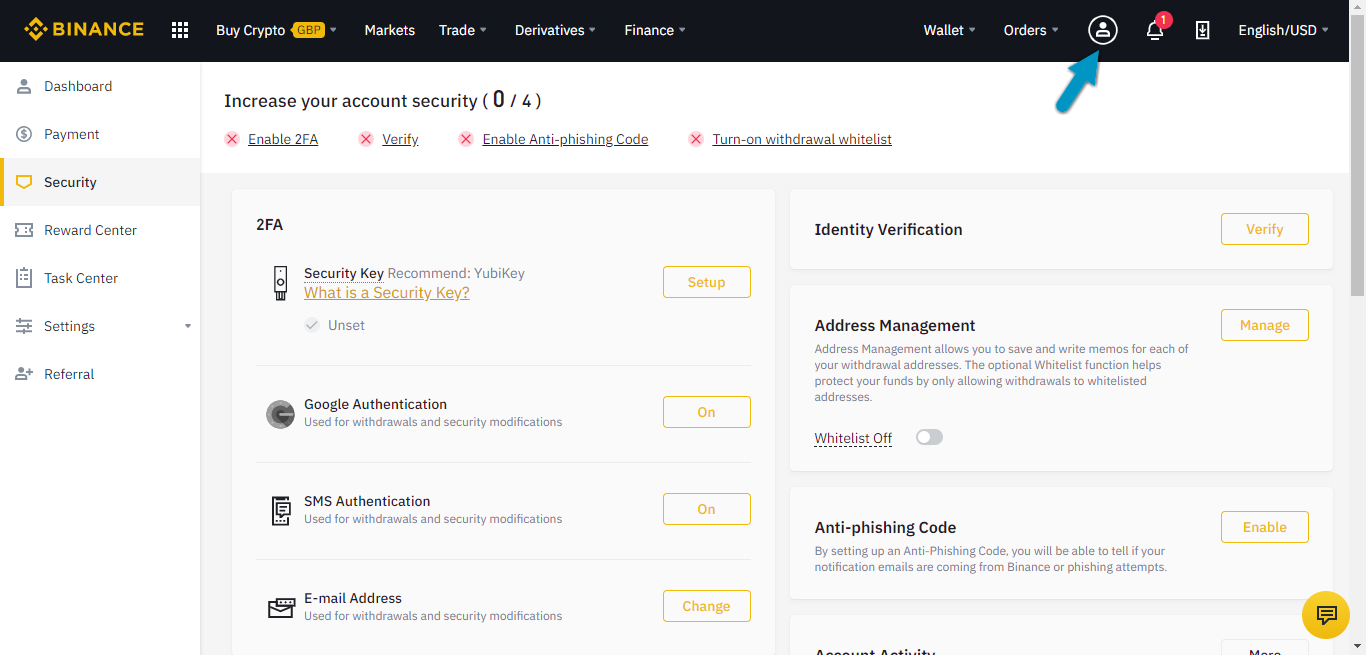This screenshot has width=1366, height=655.
Task: Select Payment in the sidebar
Action: point(100,134)
